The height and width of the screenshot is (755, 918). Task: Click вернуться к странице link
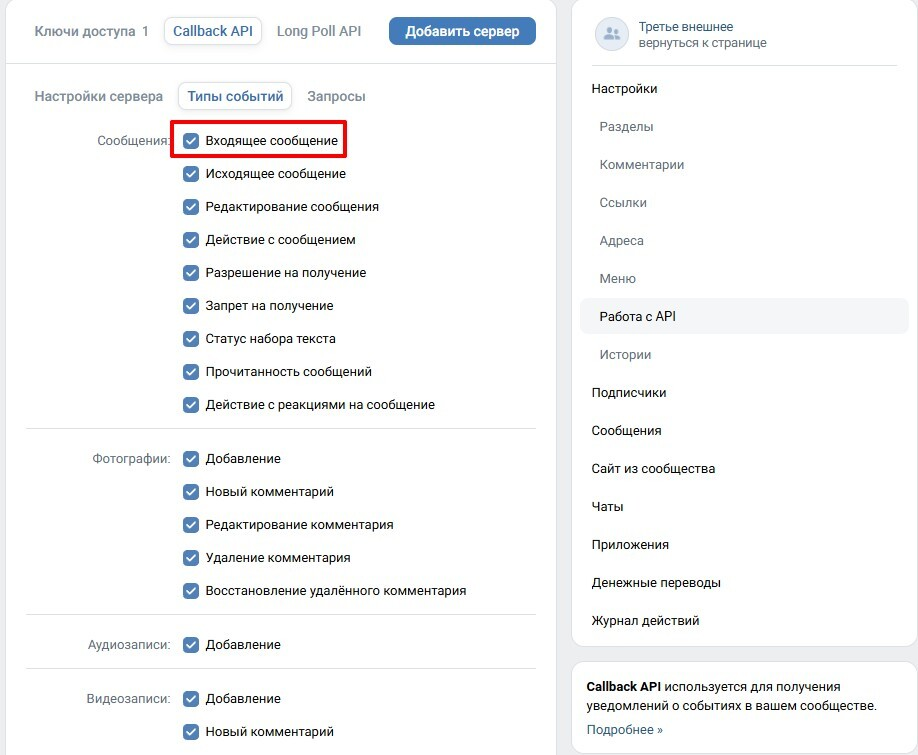(702, 43)
